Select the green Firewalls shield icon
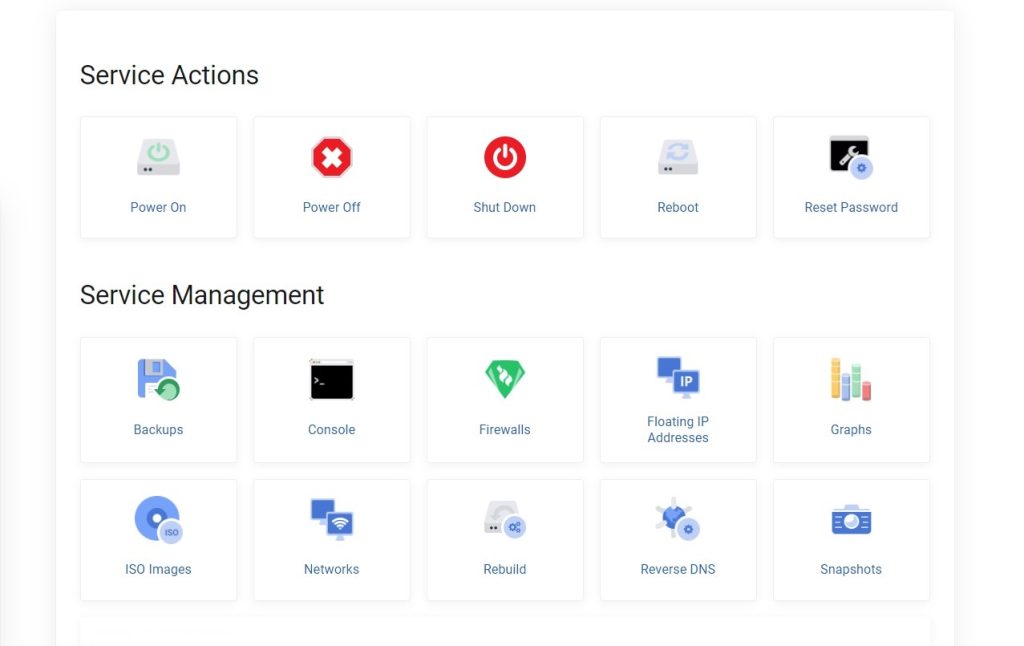This screenshot has height=646, width=1024. 504,378
